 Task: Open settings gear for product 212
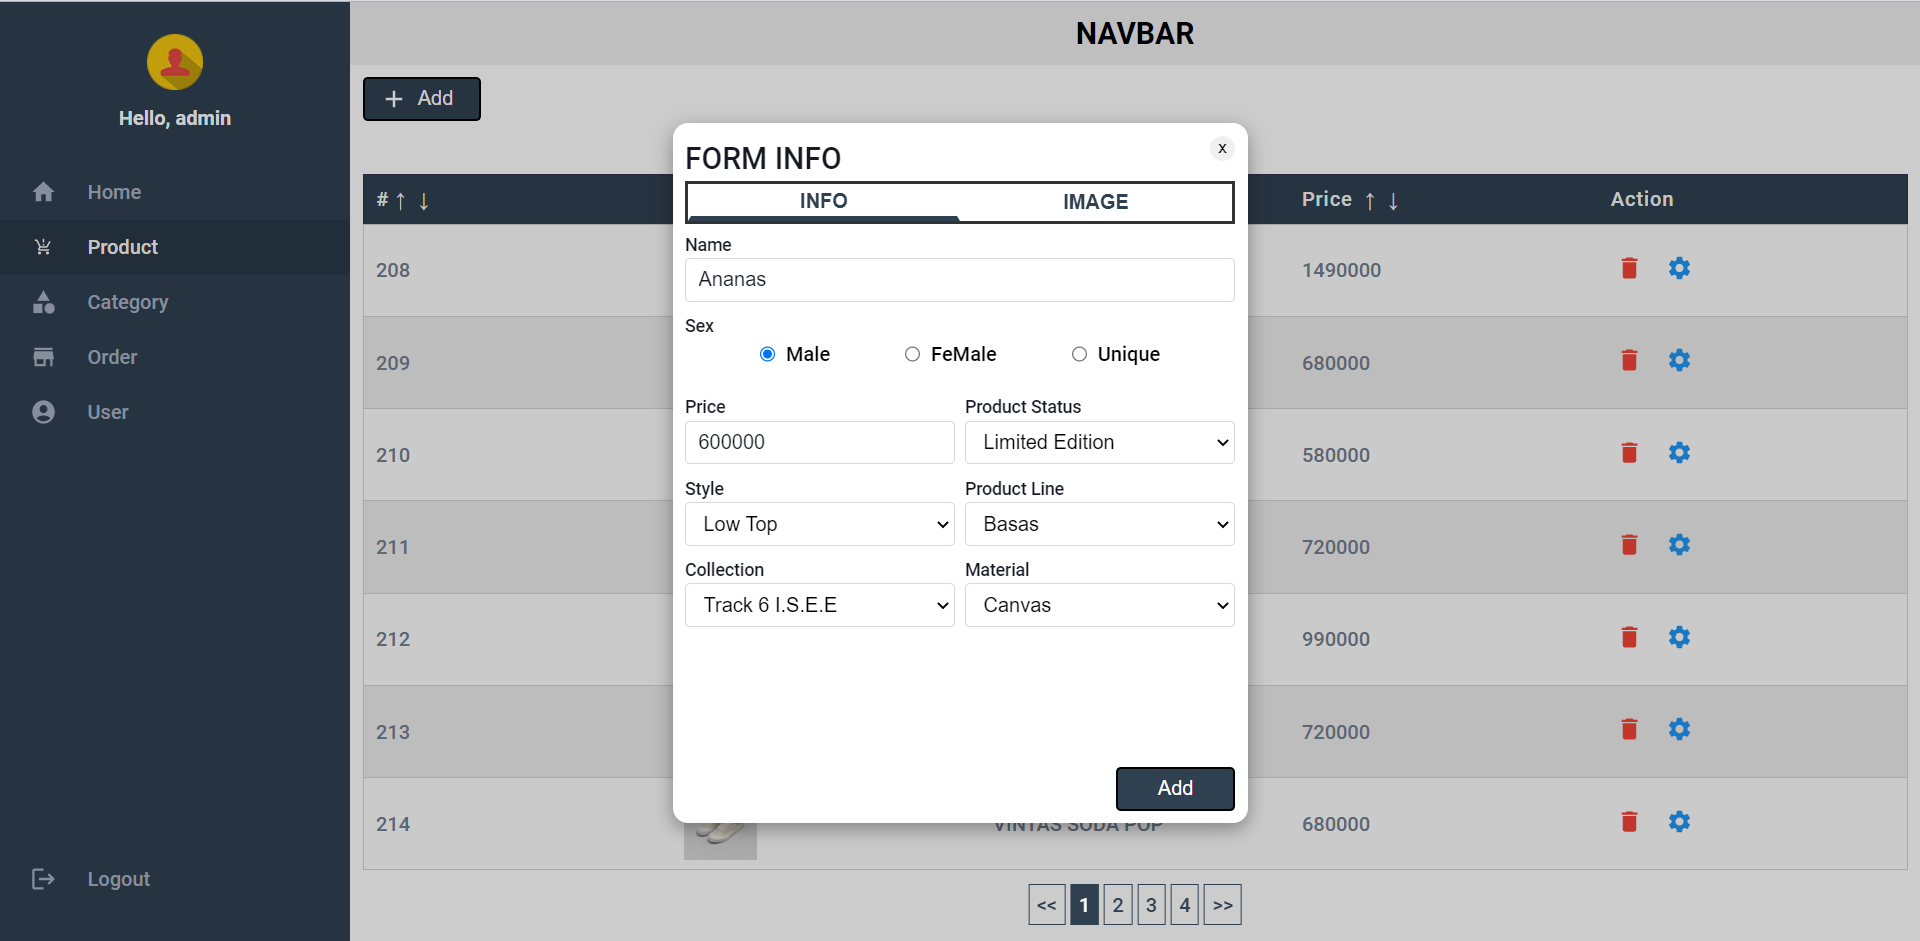(1679, 637)
